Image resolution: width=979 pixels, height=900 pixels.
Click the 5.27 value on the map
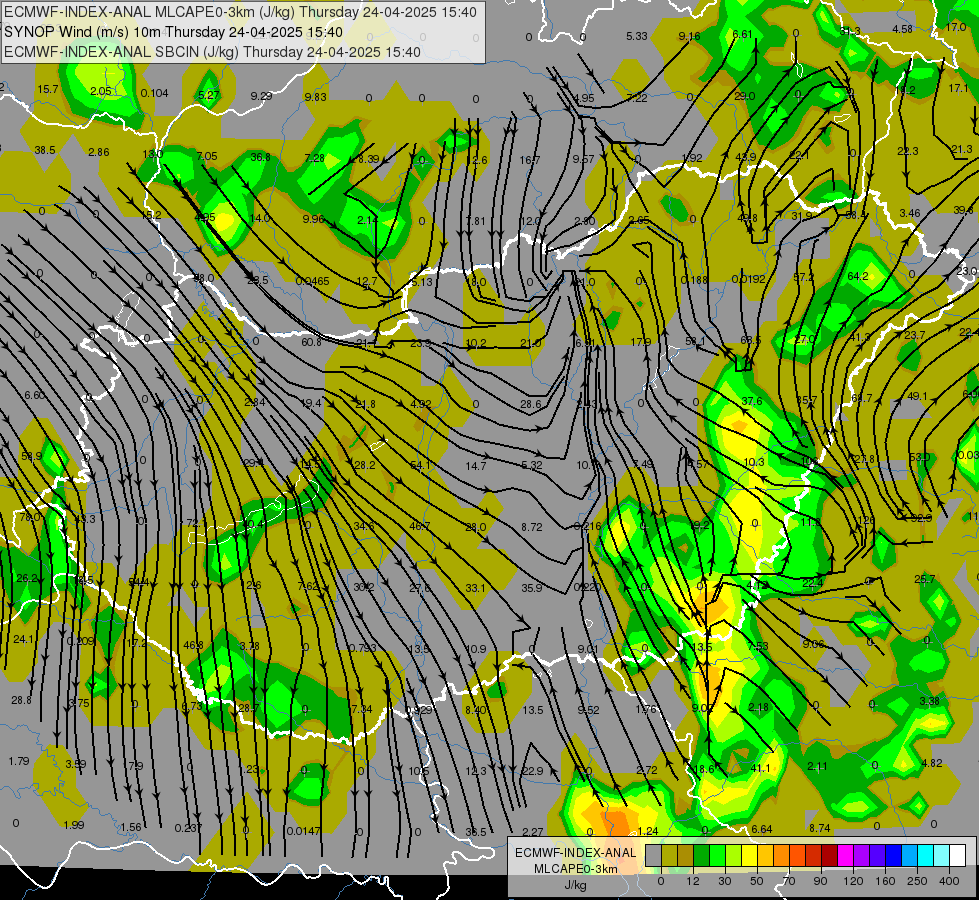209,95
